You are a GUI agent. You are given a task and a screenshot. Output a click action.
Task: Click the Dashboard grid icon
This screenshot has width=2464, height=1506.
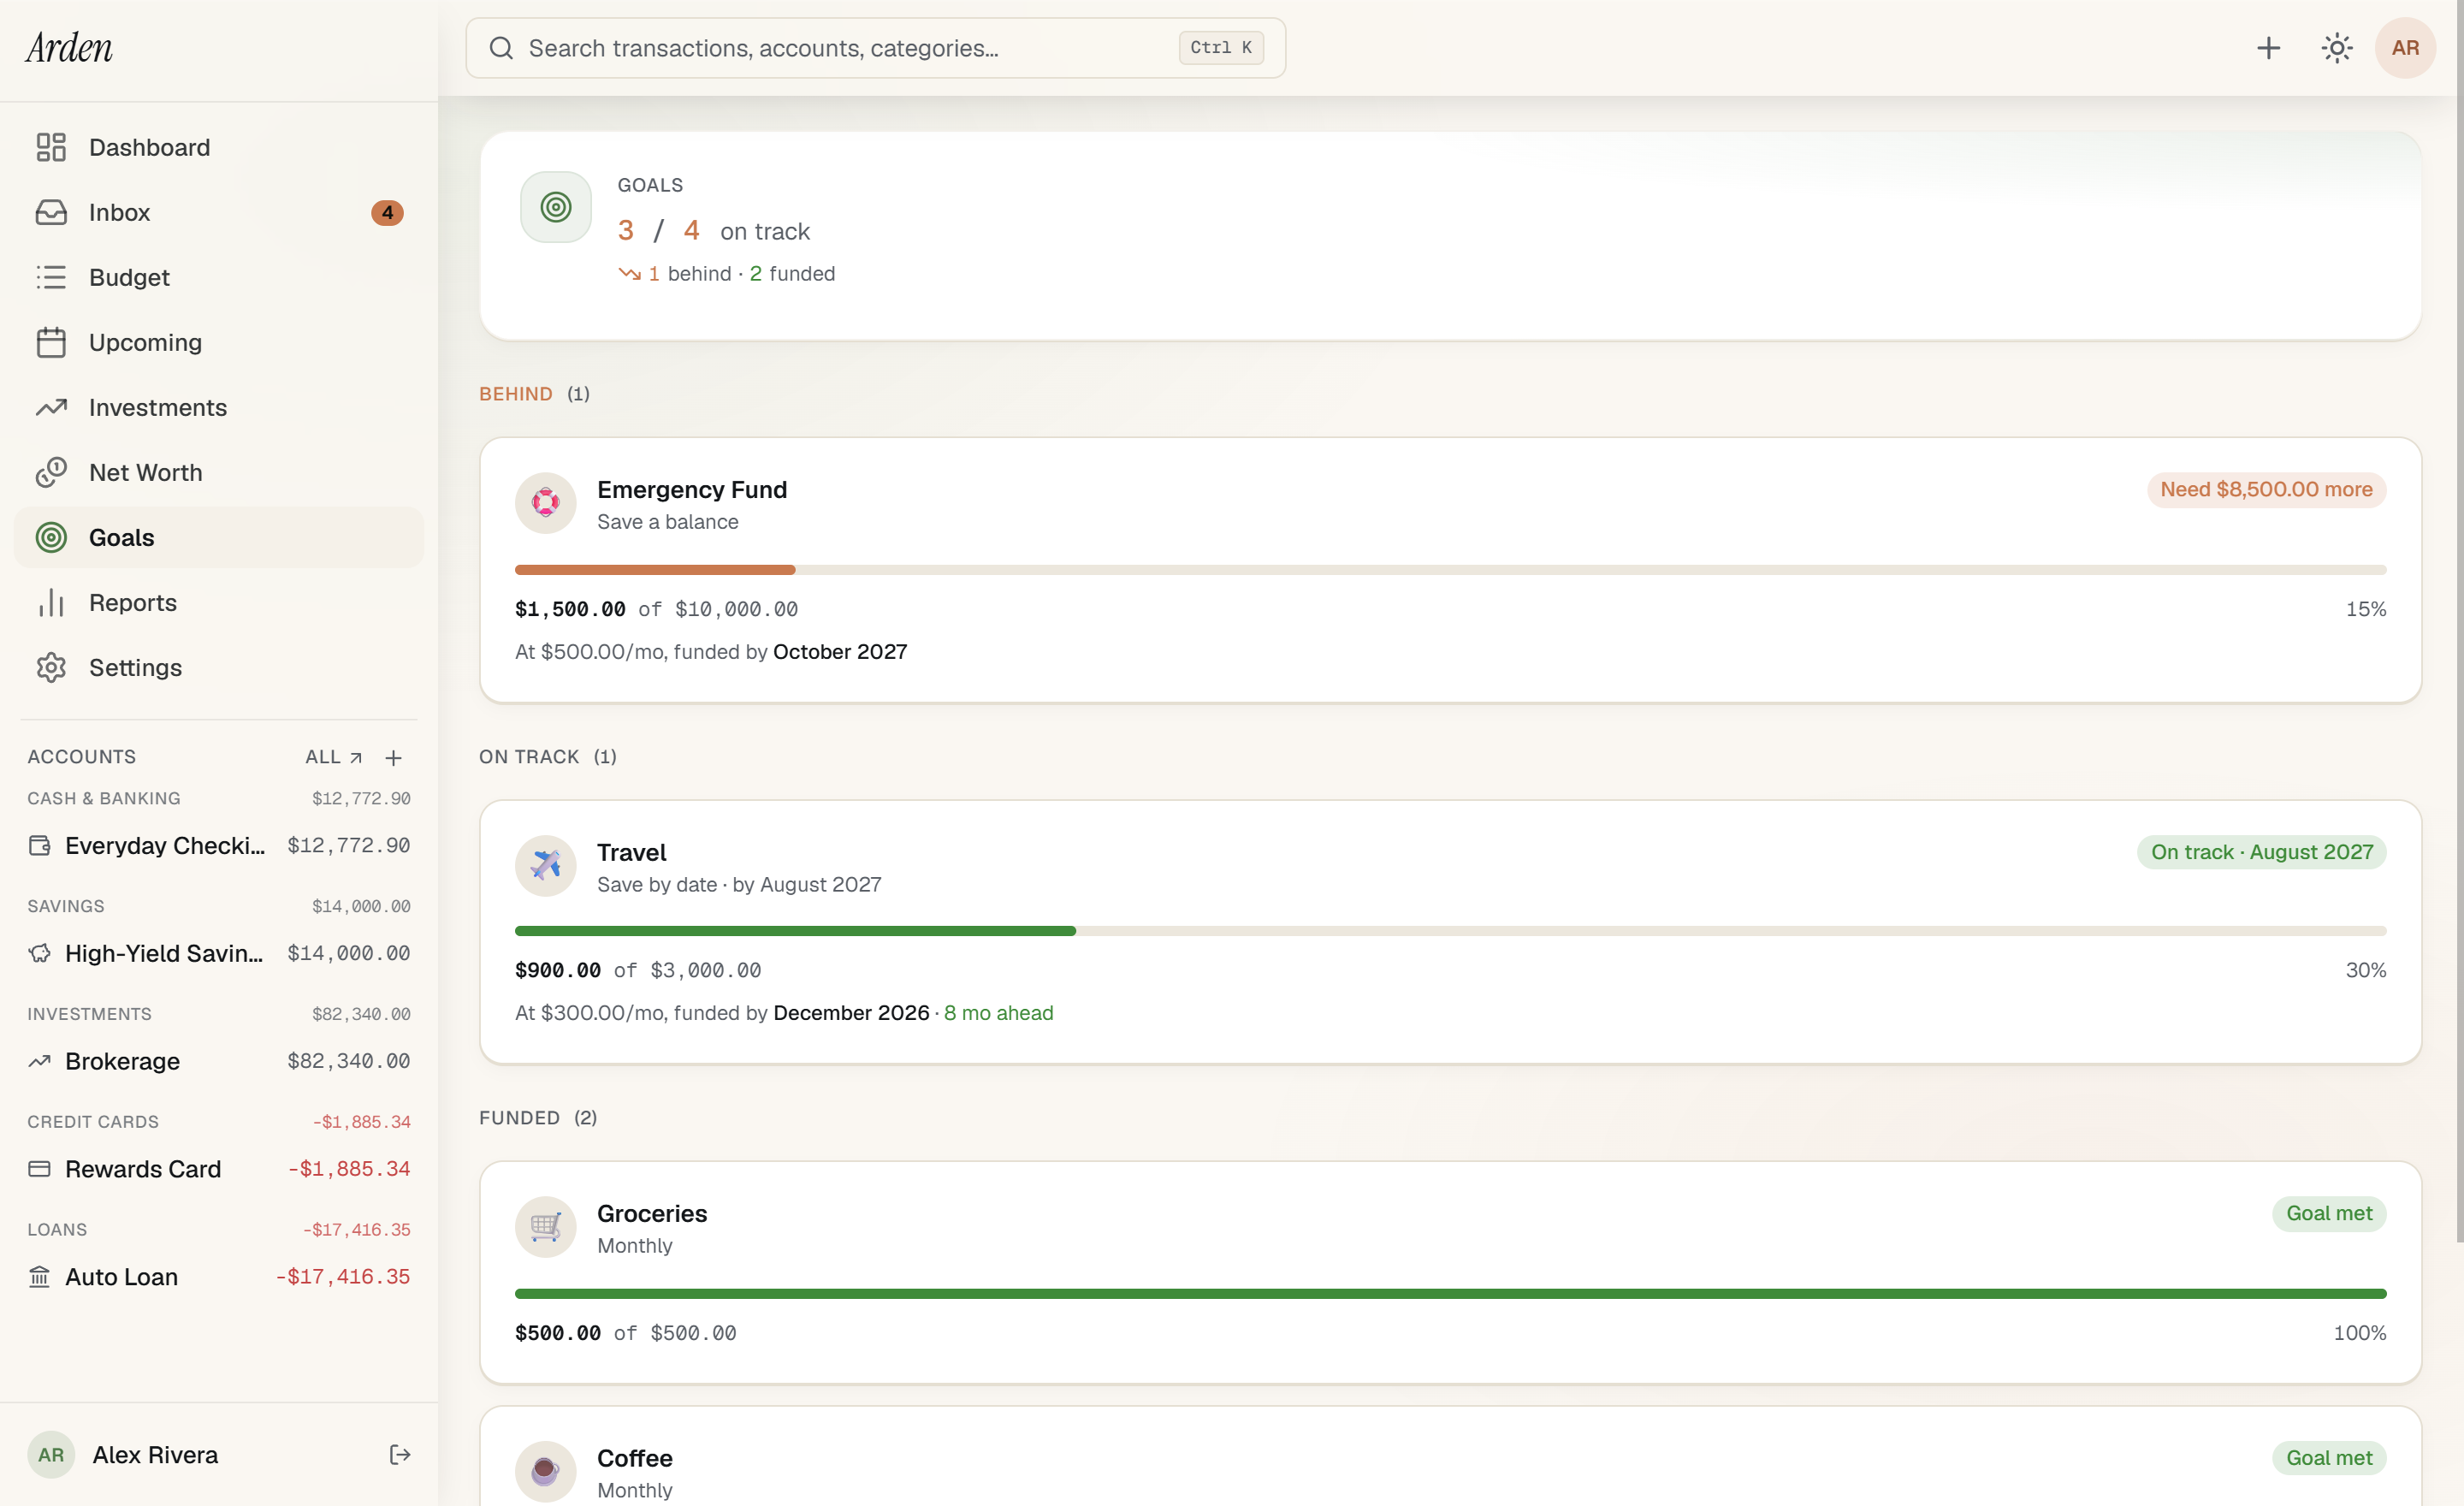coord(51,147)
